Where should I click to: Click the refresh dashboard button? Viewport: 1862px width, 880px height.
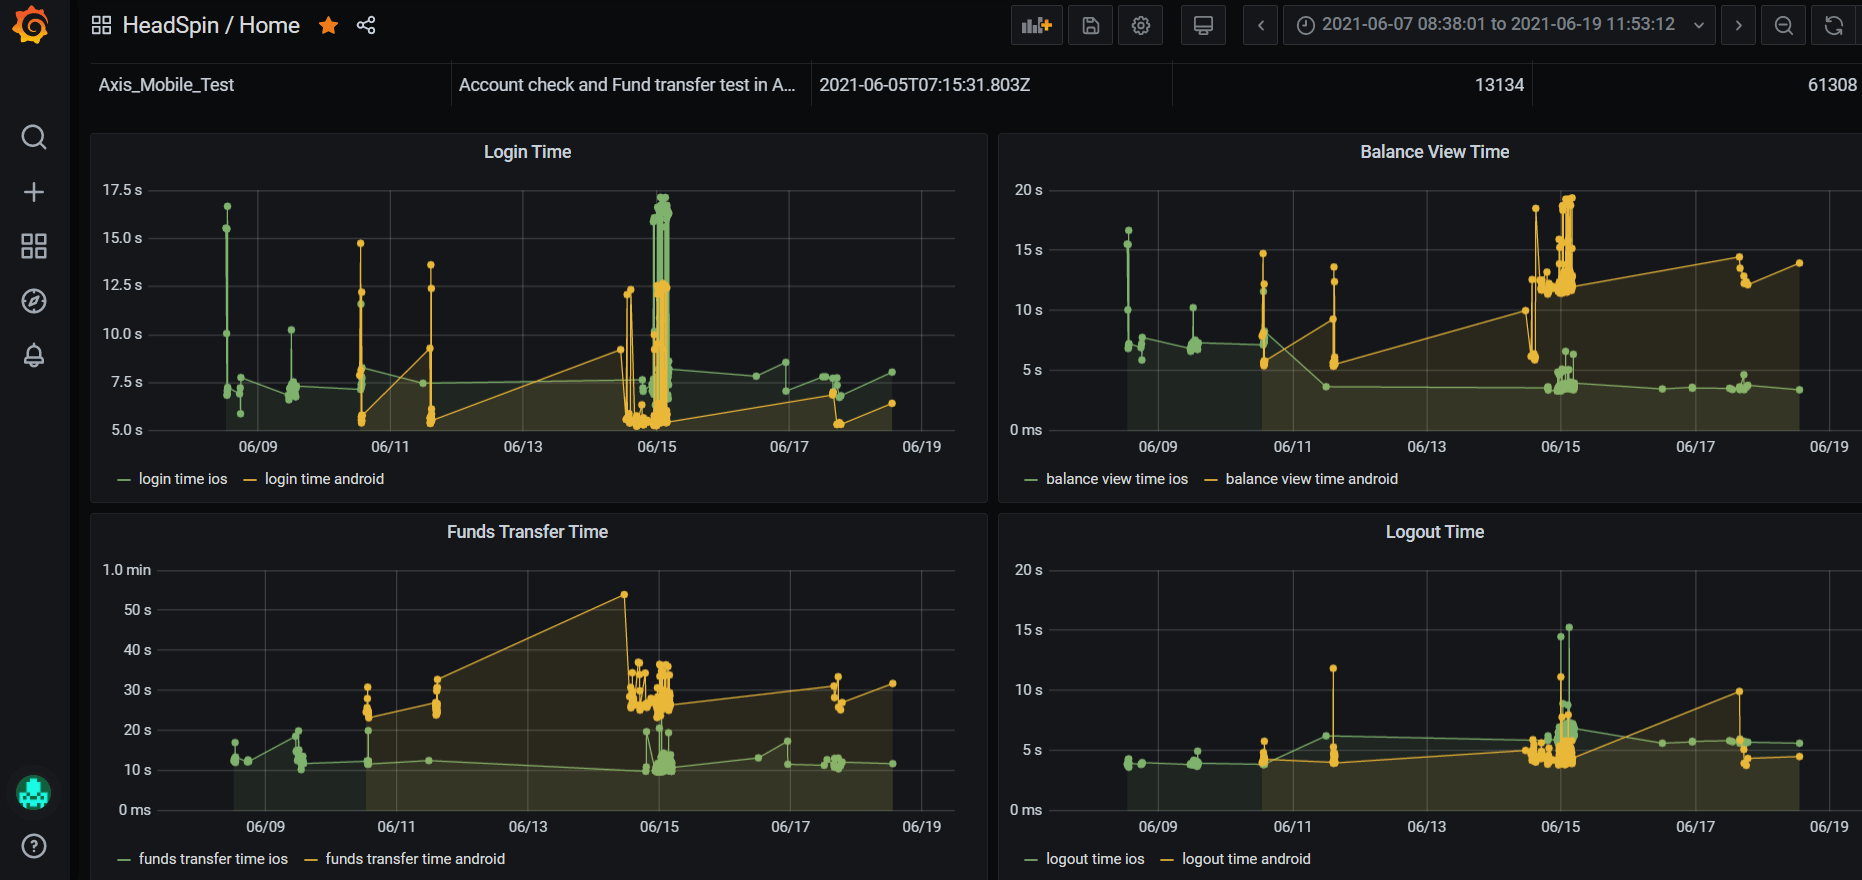point(1833,25)
